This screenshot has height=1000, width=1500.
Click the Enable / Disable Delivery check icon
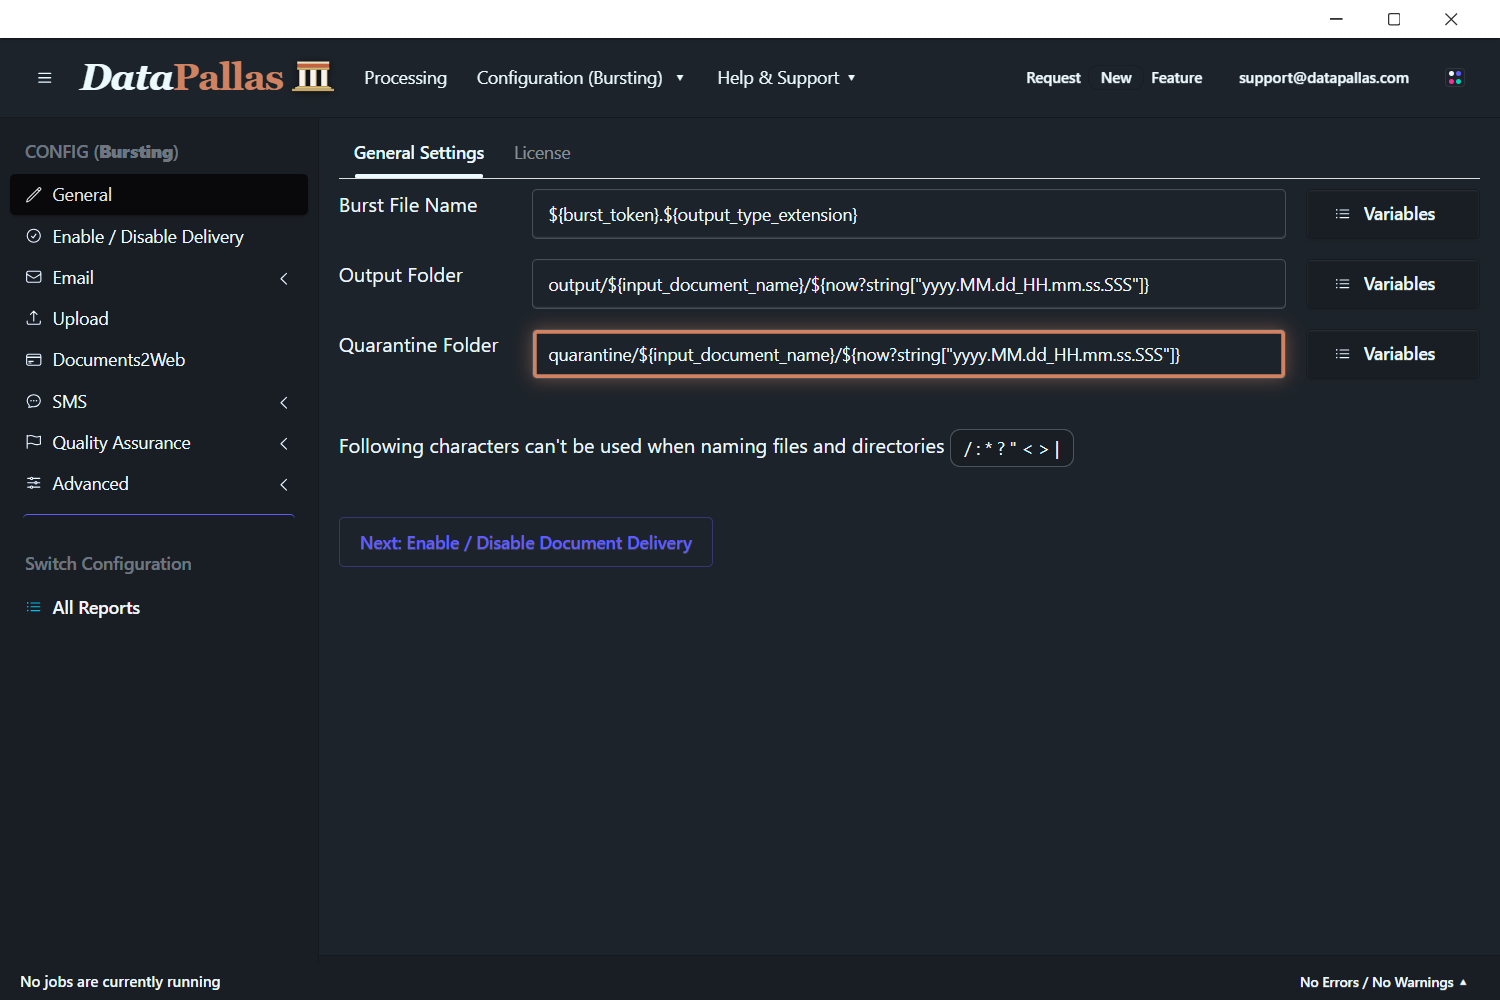34,236
